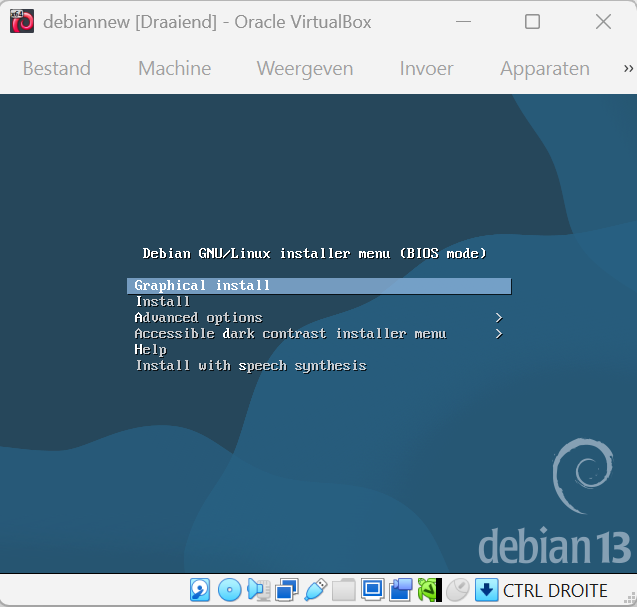Expand the hidden menus double-chevron
Image resolution: width=637 pixels, height=607 pixels.
628,68
